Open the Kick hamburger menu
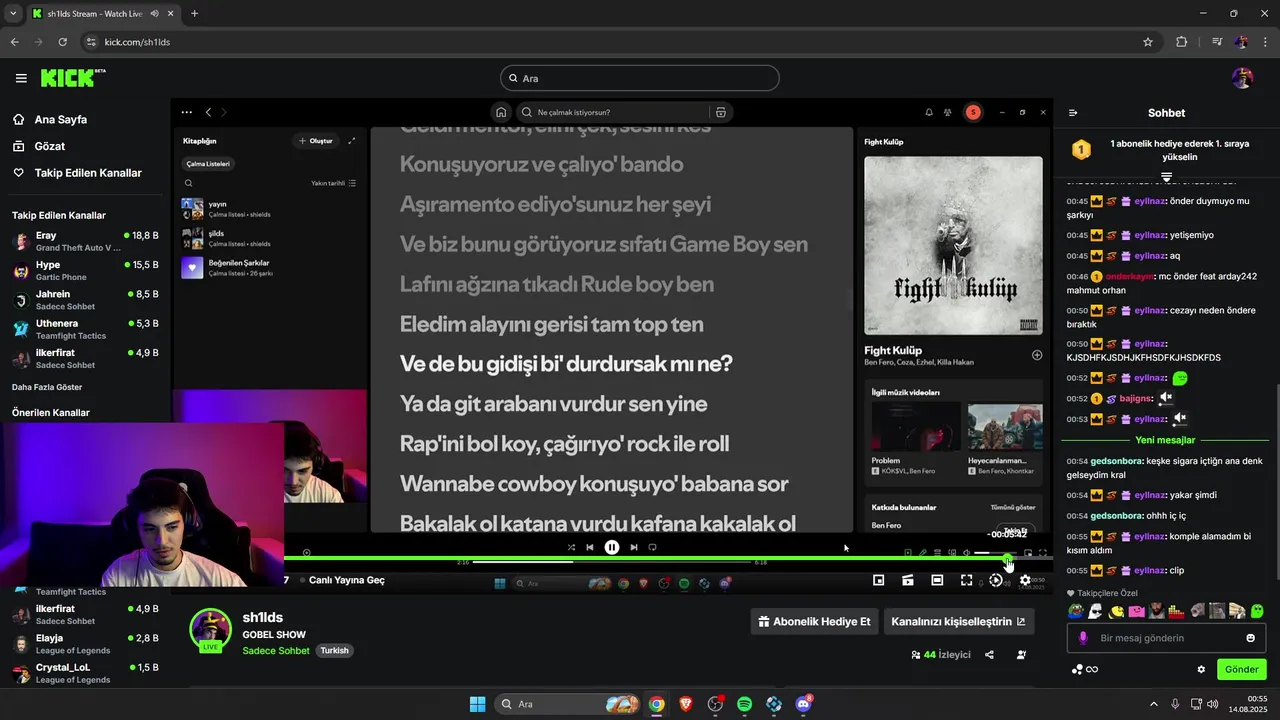 click(x=21, y=78)
